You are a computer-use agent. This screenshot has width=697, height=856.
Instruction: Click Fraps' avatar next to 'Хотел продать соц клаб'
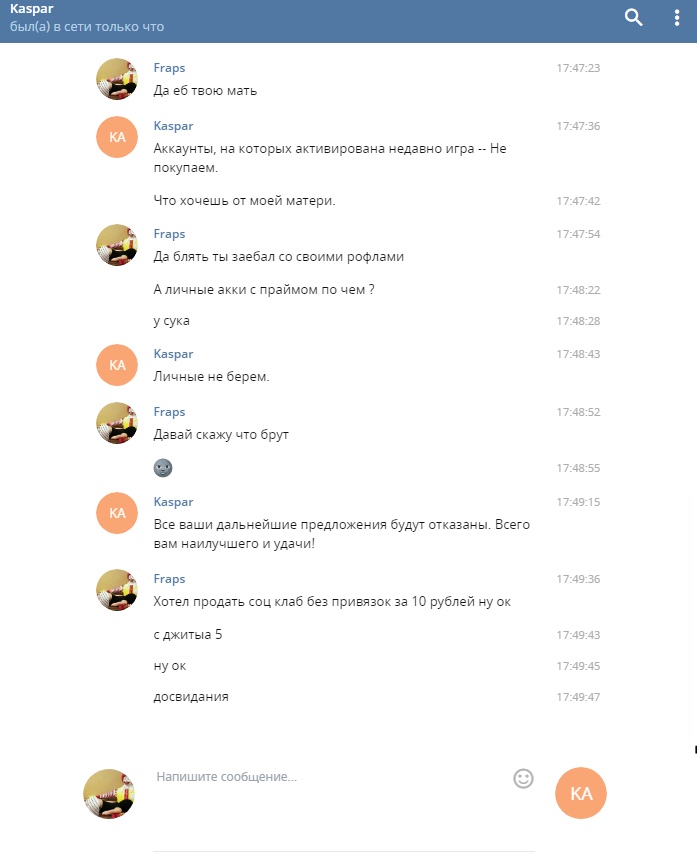tap(117, 590)
